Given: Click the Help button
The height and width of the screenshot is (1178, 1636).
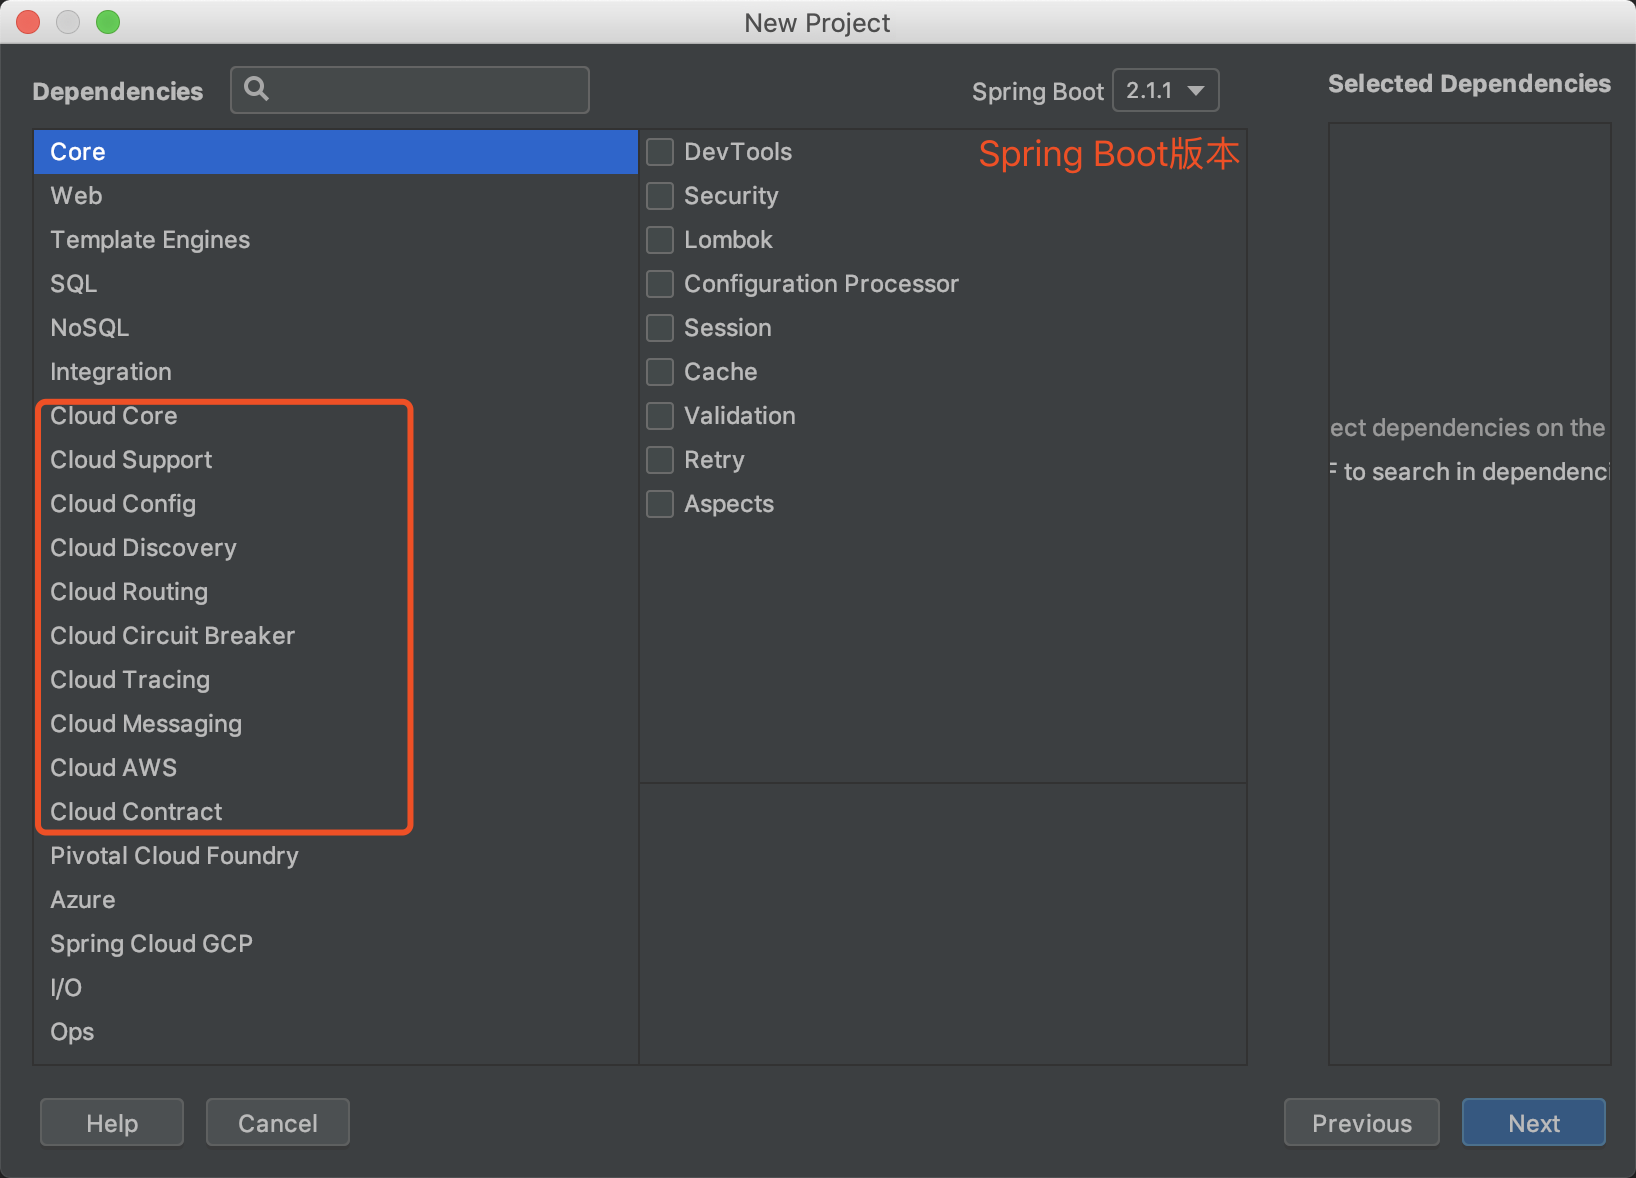Looking at the screenshot, I should [112, 1123].
